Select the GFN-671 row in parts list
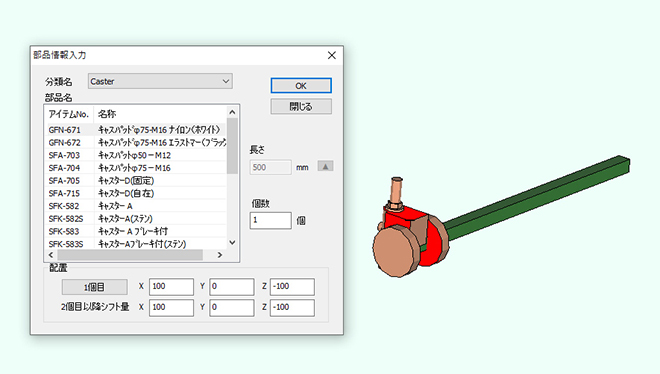The image size is (660, 374). (136, 130)
